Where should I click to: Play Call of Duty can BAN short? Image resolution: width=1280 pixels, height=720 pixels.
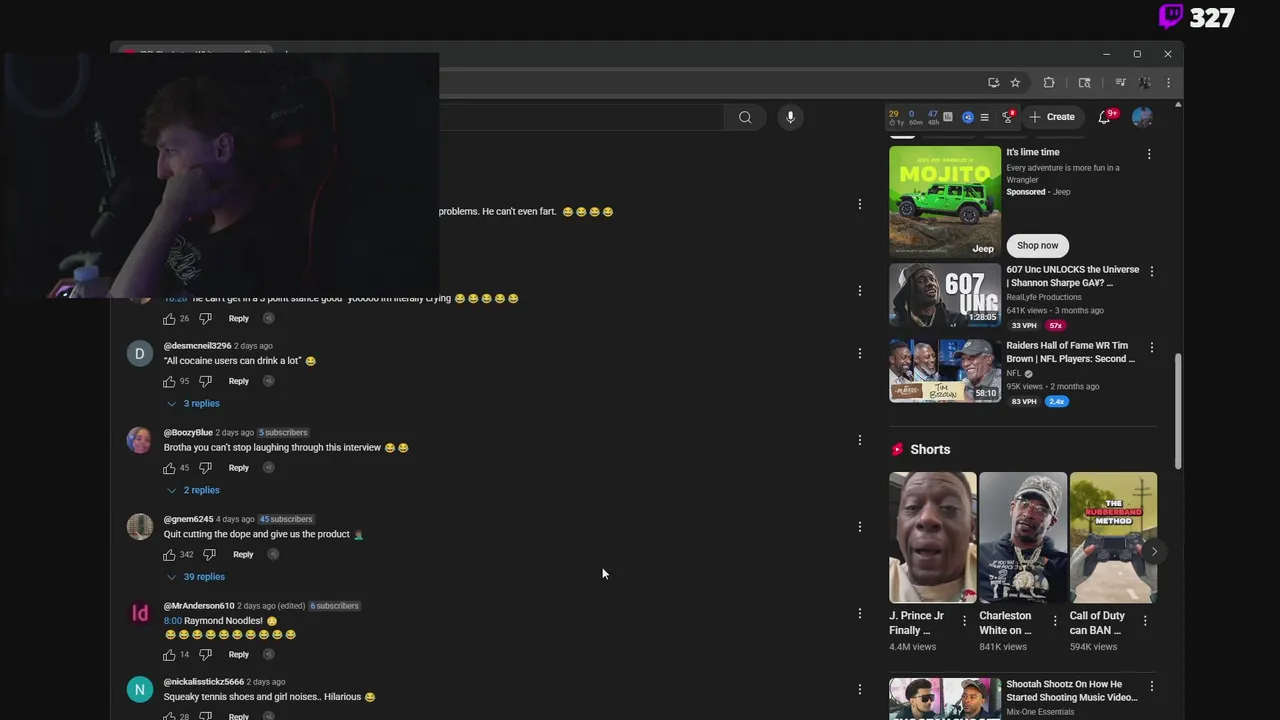[x=1113, y=538]
